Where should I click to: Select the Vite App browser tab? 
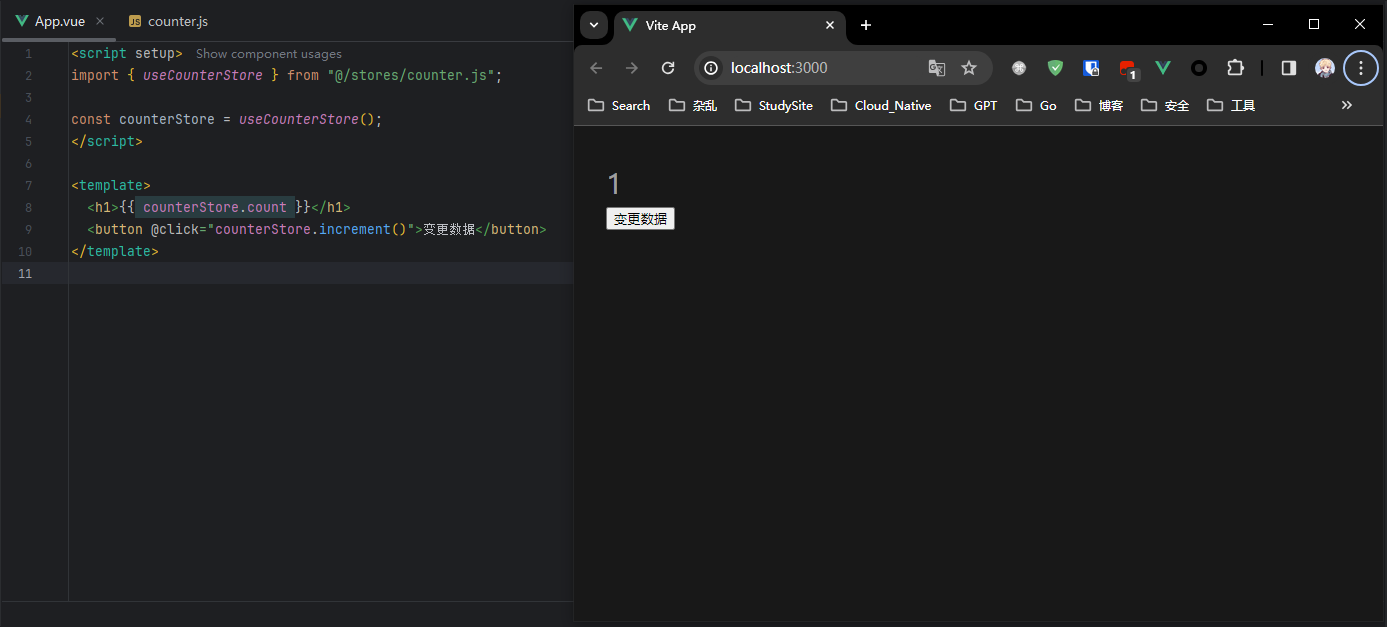click(730, 25)
